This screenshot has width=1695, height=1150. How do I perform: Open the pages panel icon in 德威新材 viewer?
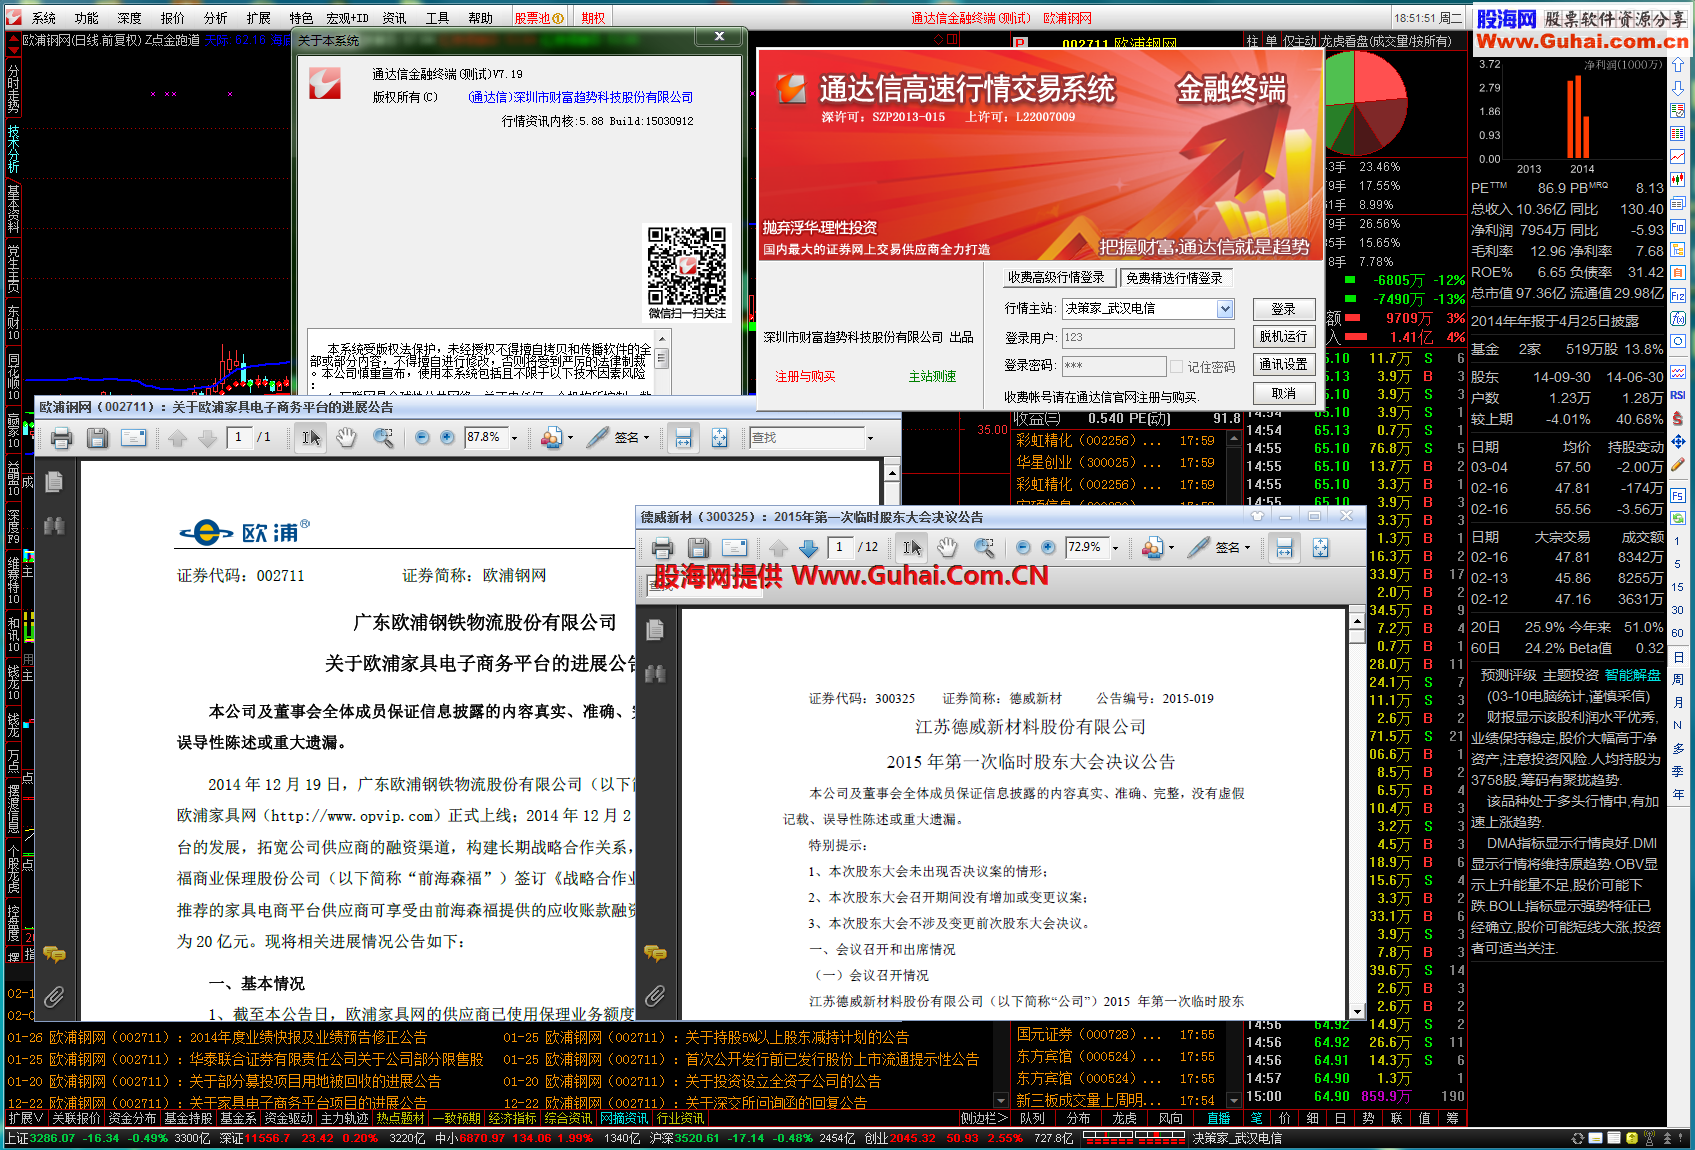[655, 630]
